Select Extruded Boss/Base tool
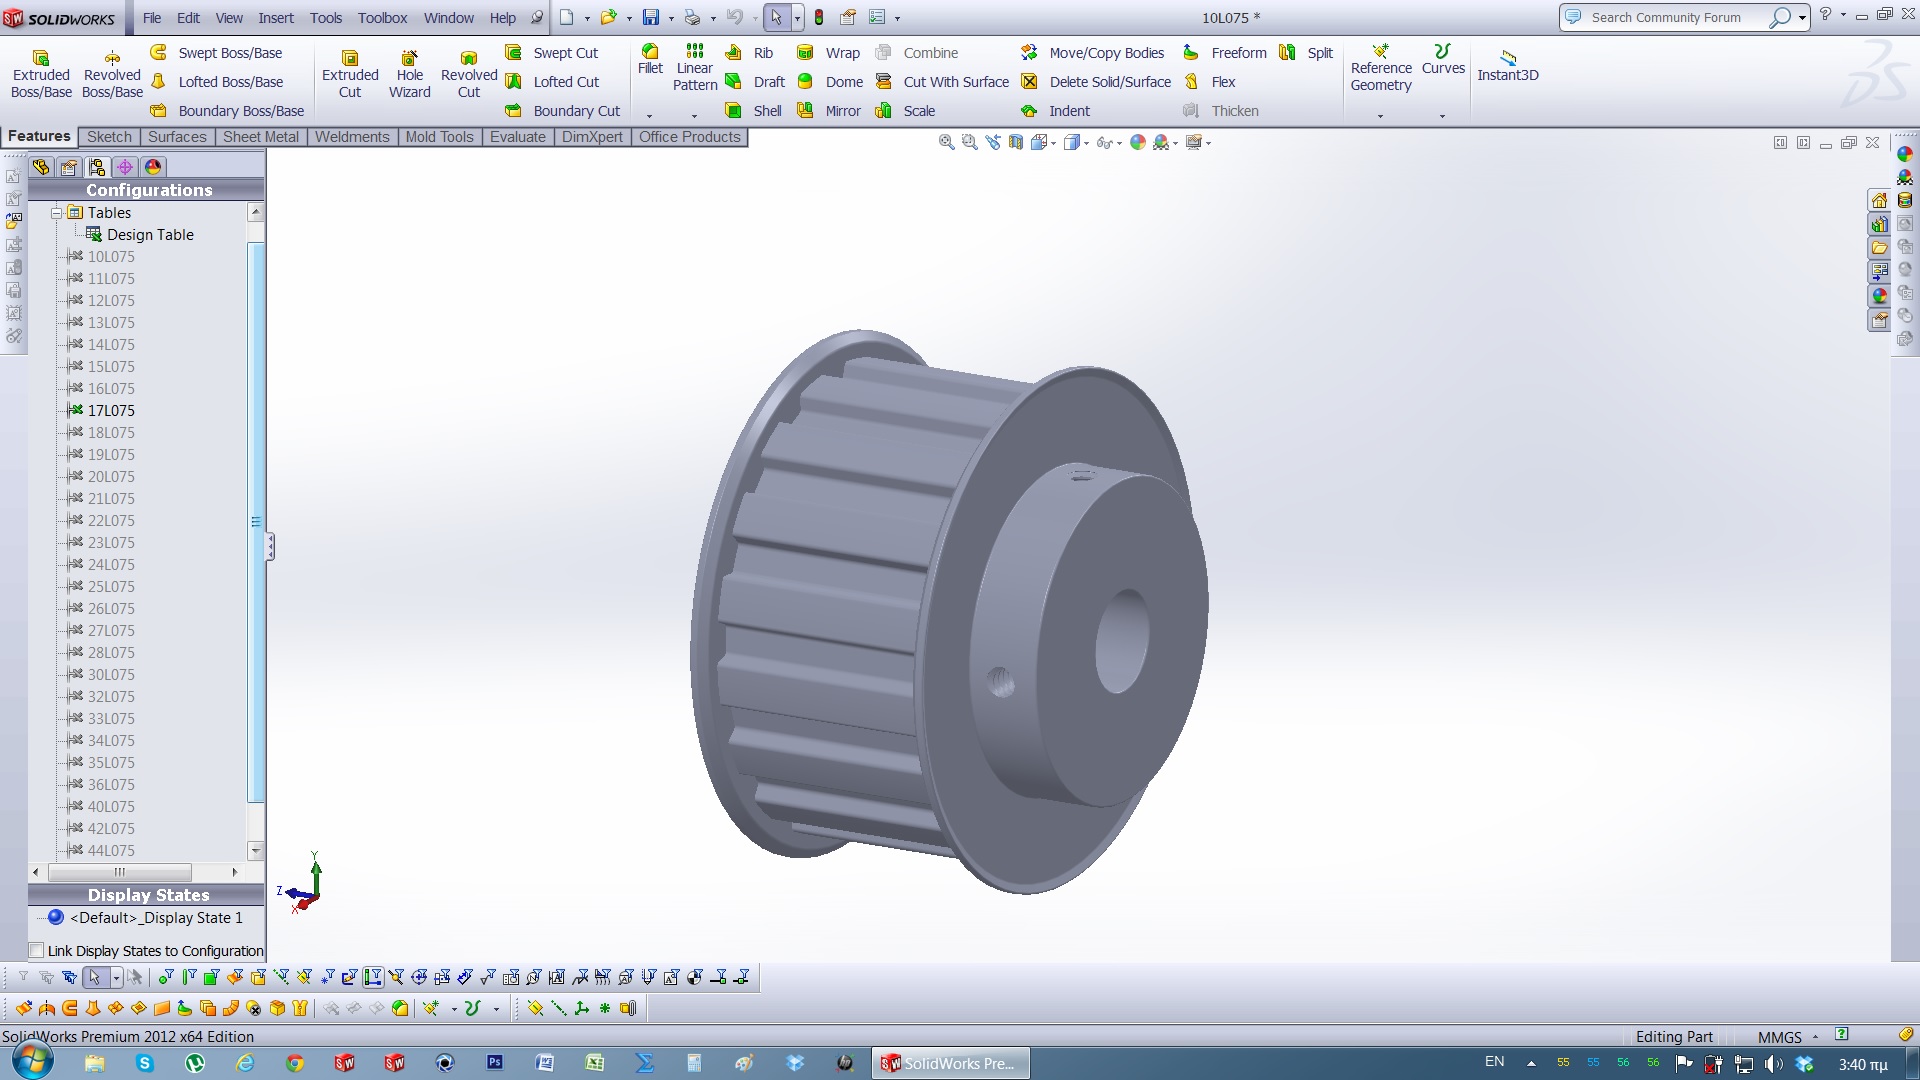 point(41,75)
